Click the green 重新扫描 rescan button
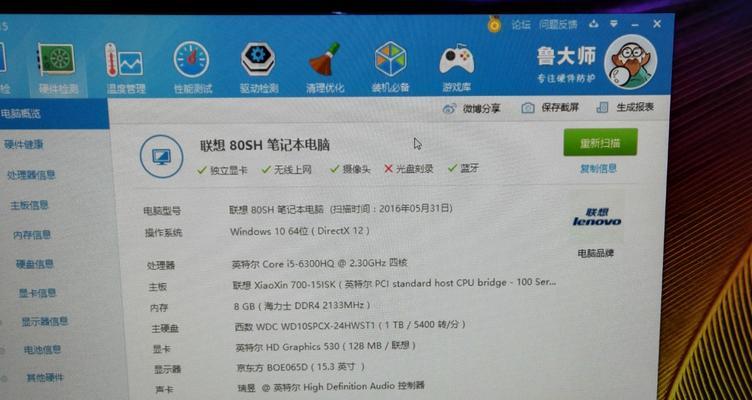Viewport: 752px width, 400px height. point(600,142)
